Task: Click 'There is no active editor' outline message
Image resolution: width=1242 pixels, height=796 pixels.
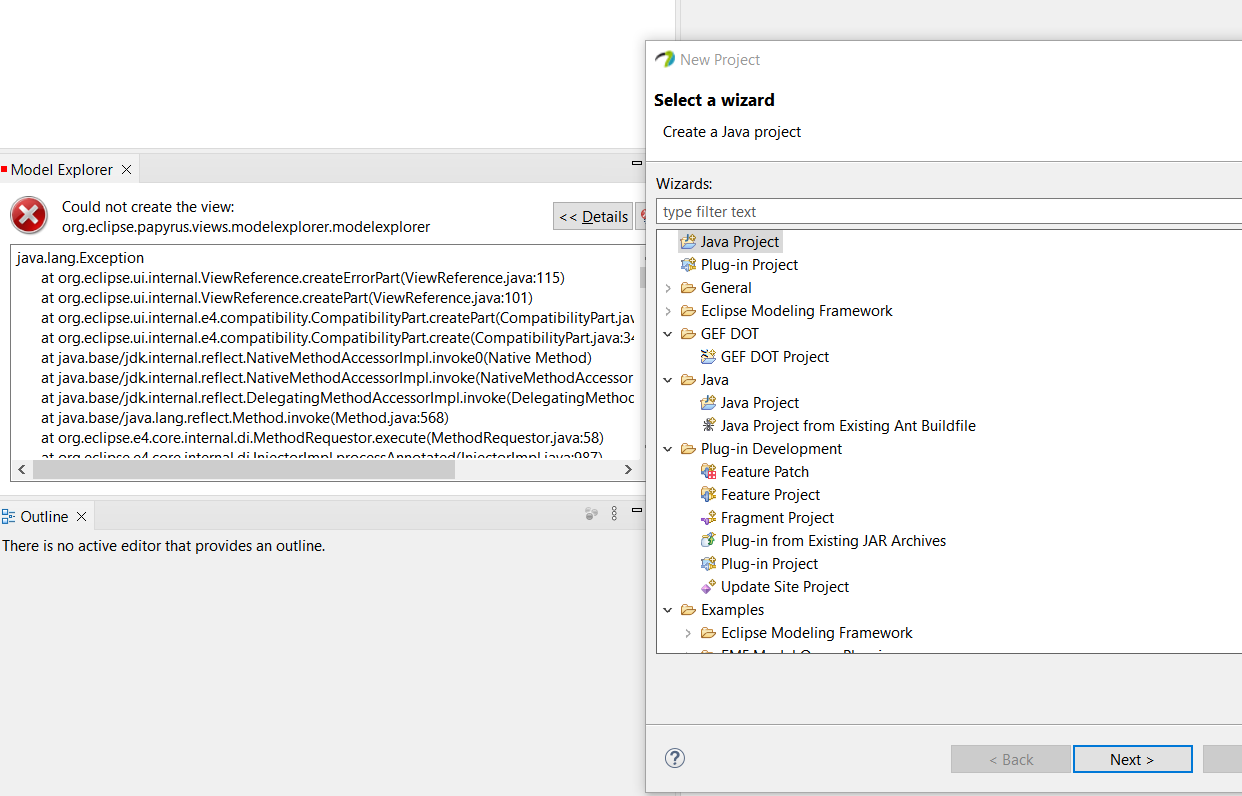Action: 164,546
